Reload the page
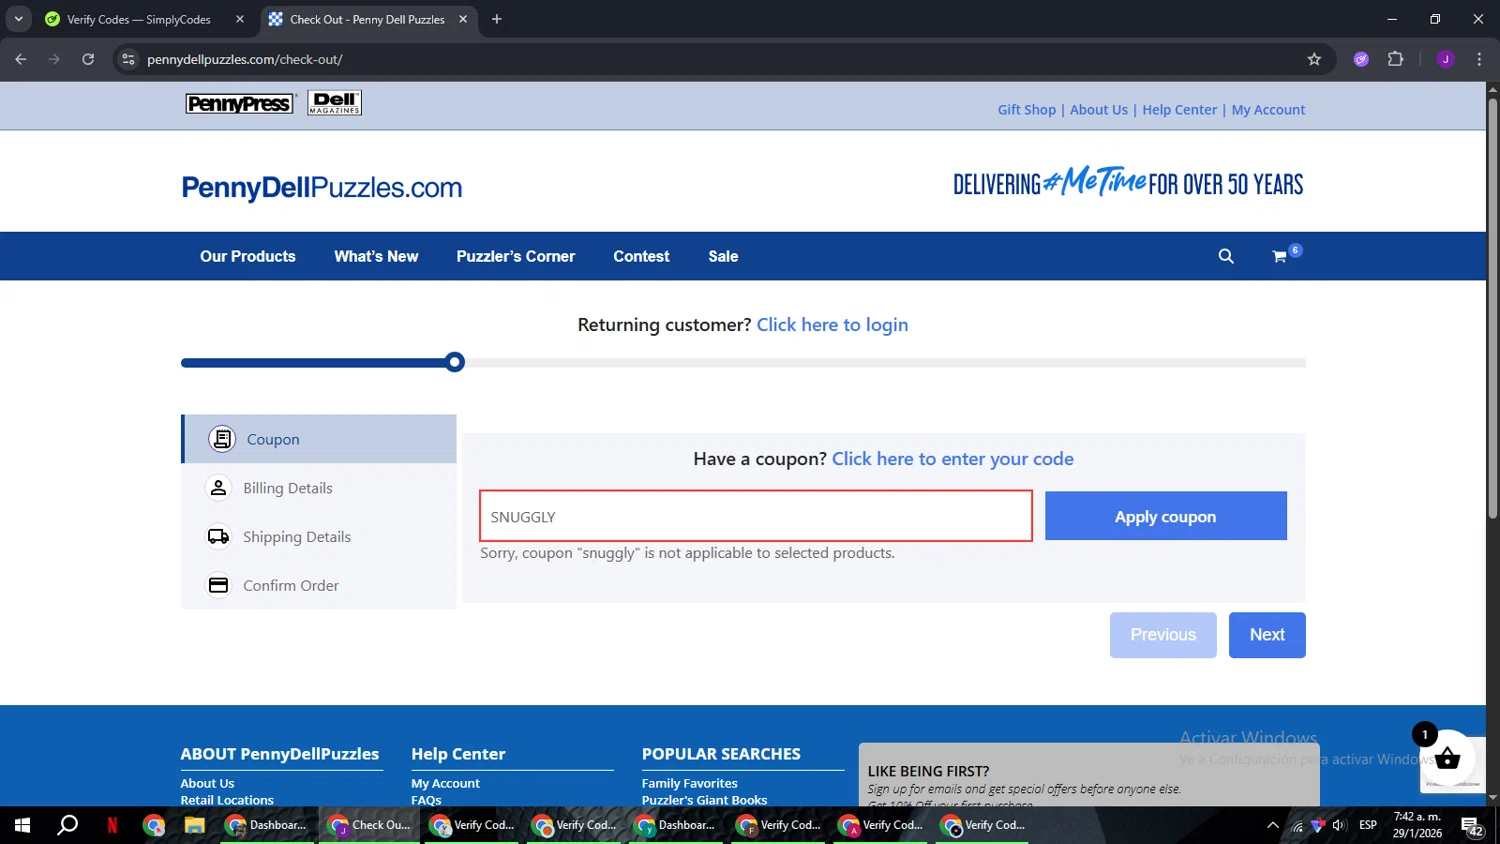 coord(88,59)
